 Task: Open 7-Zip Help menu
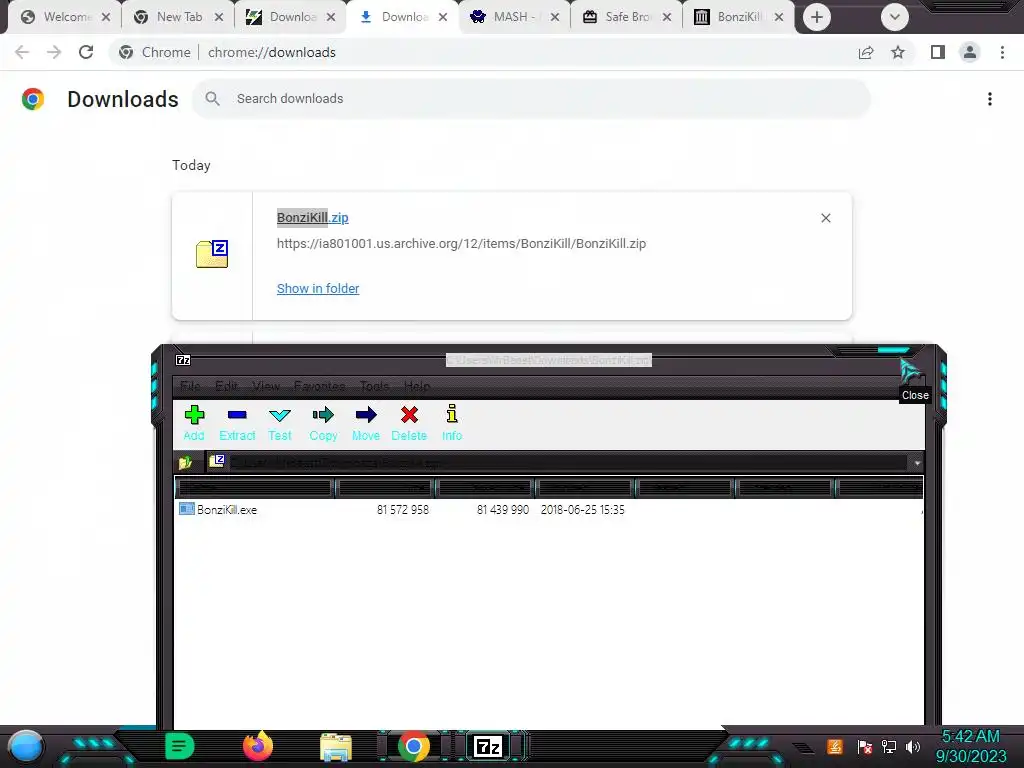click(x=417, y=386)
